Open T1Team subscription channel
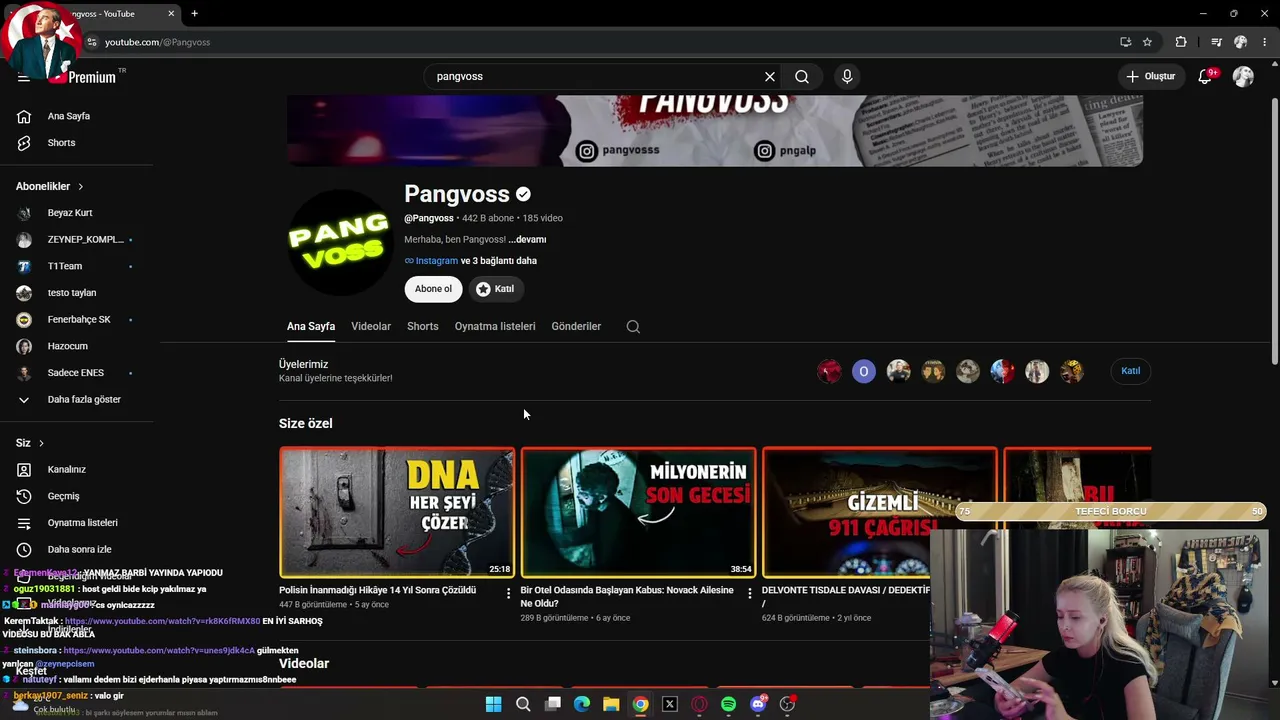 pos(65,266)
